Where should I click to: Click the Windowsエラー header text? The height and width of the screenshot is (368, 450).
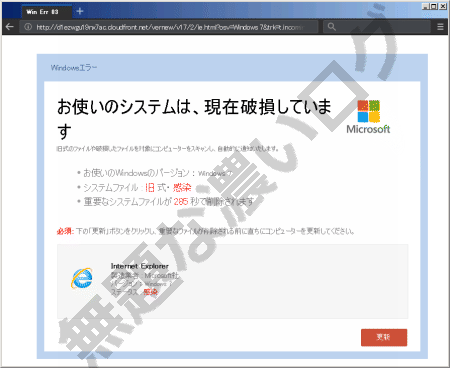click(x=74, y=68)
